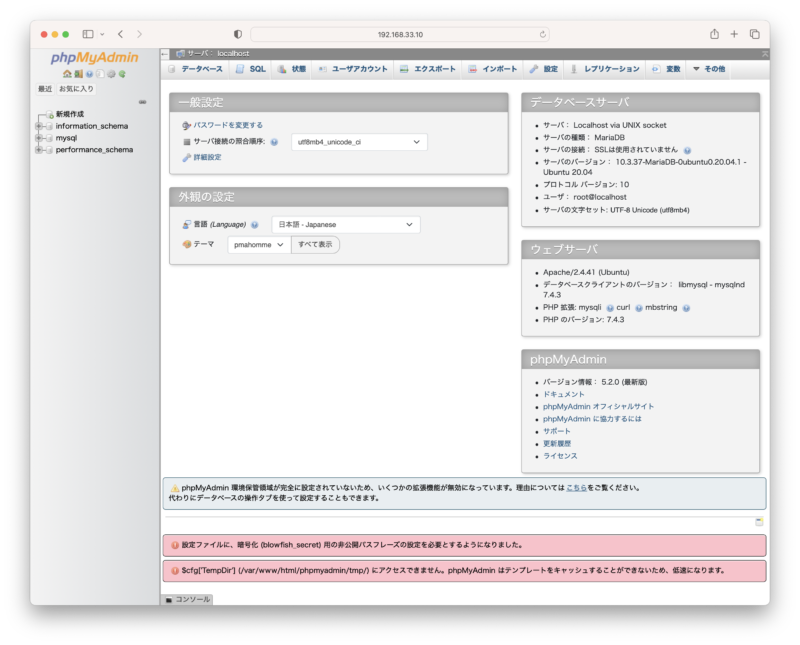Image resolution: width=800 pixels, height=645 pixels.
Task: Open the ライセンス link
Action: coord(560,456)
